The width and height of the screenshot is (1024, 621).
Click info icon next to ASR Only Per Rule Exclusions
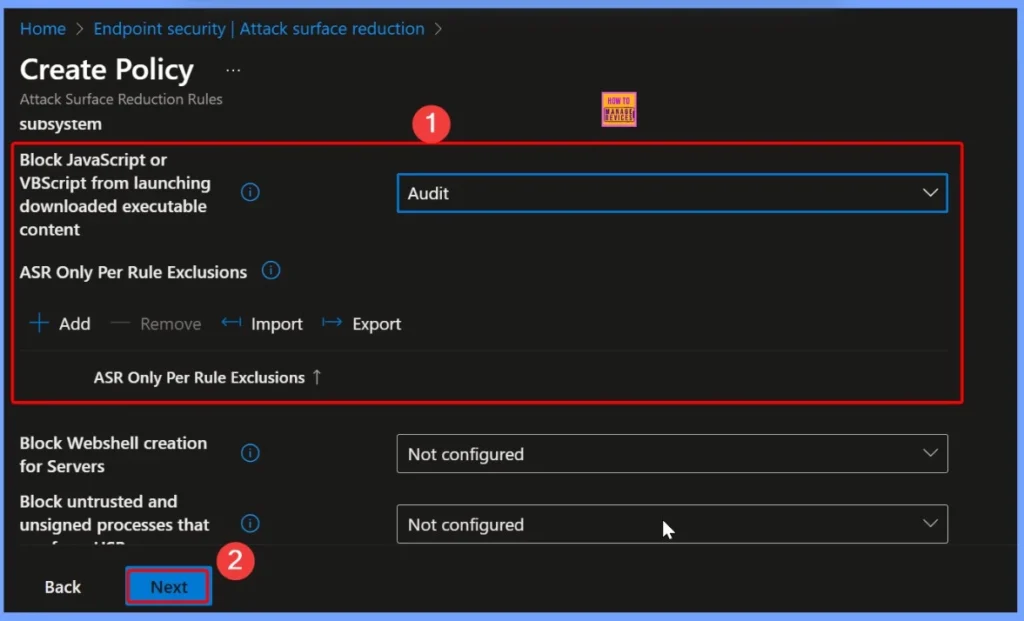(270, 271)
